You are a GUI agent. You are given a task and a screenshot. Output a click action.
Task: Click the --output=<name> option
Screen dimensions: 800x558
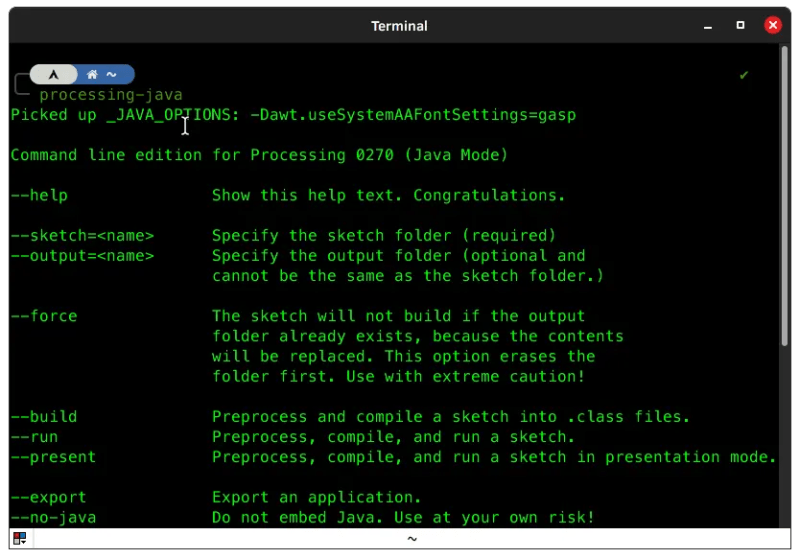[x=82, y=256]
